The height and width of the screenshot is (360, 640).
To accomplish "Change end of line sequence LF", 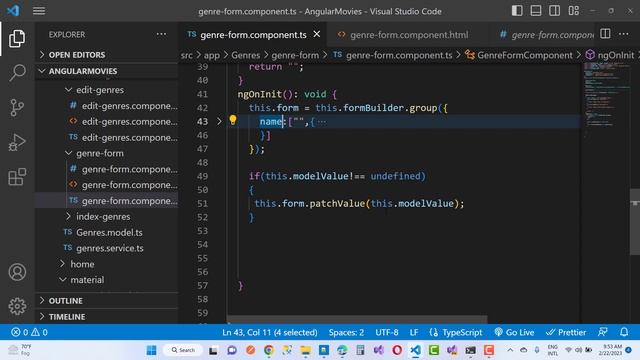I will click(414, 332).
